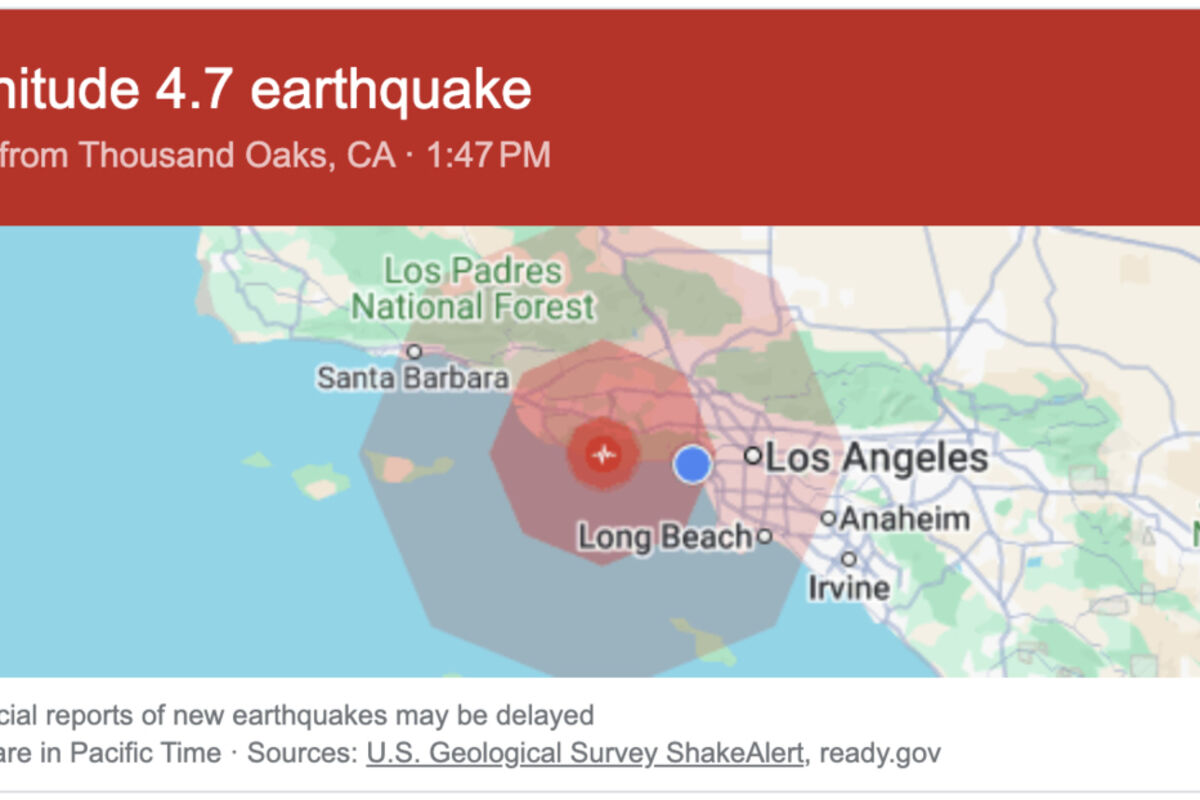Select the Los Angeles city marker

752,456
